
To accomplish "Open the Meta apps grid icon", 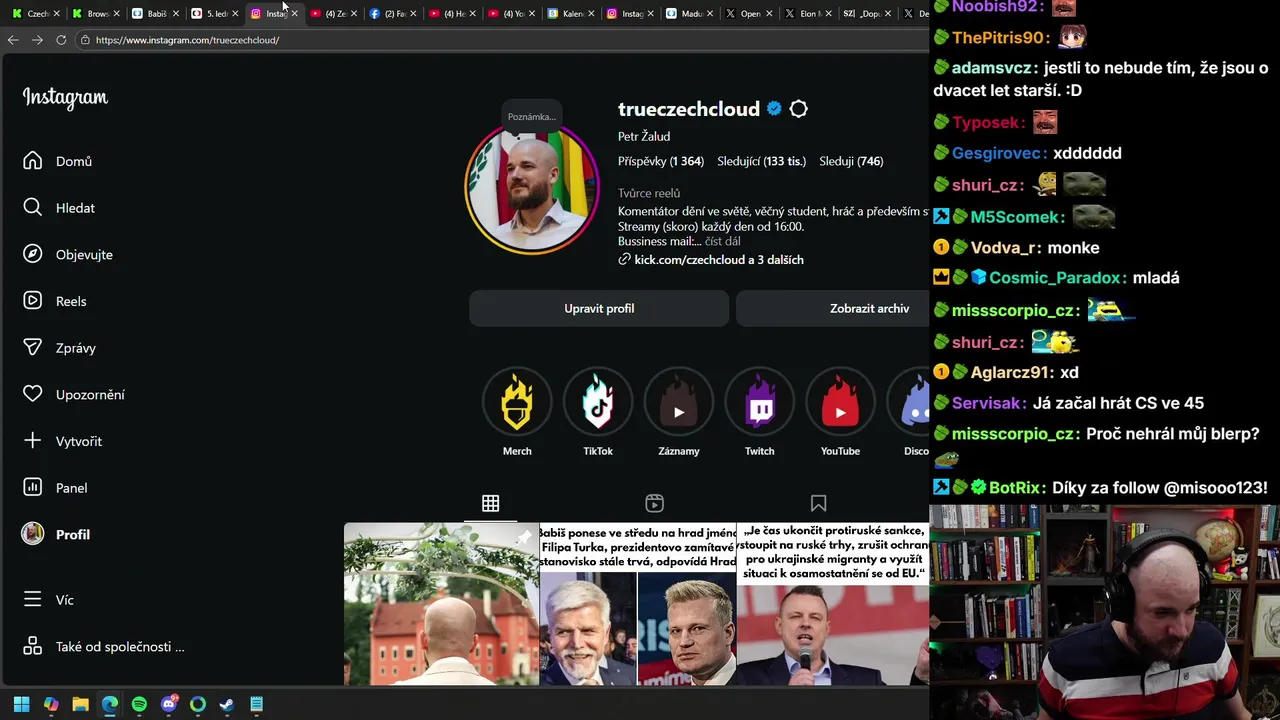I will [33, 647].
